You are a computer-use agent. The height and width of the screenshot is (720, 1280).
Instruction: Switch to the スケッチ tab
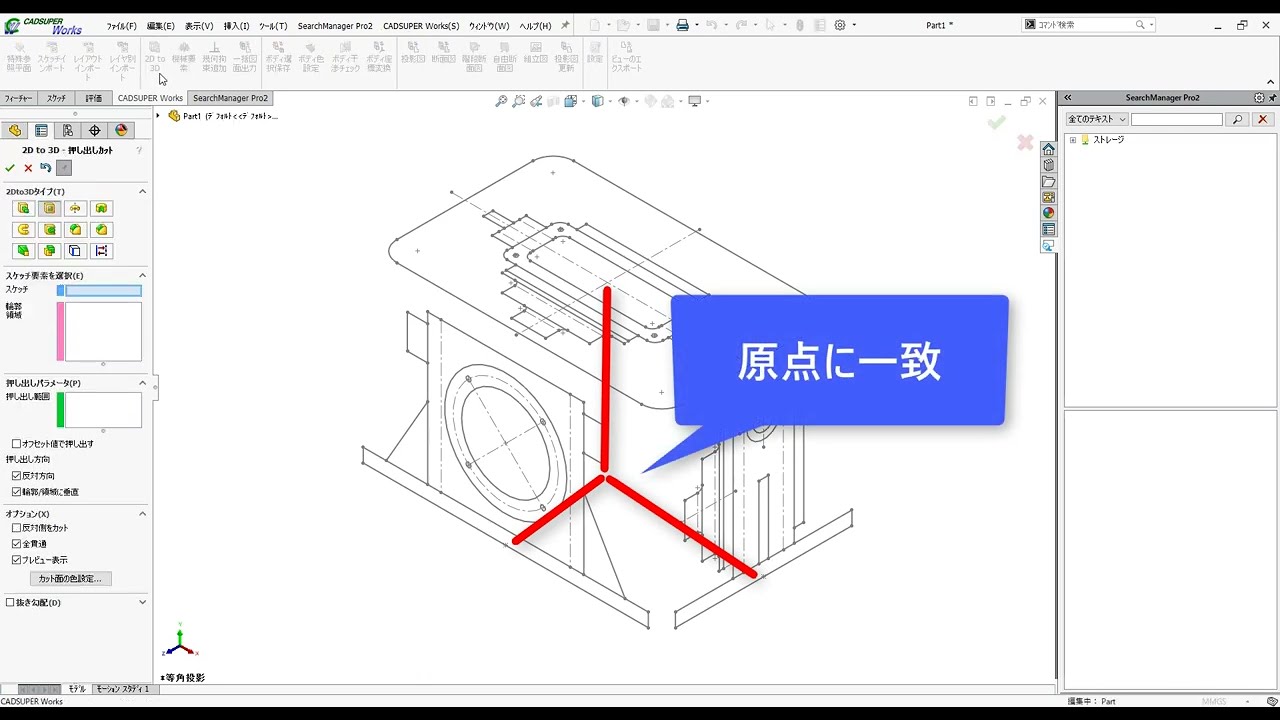tap(56, 98)
